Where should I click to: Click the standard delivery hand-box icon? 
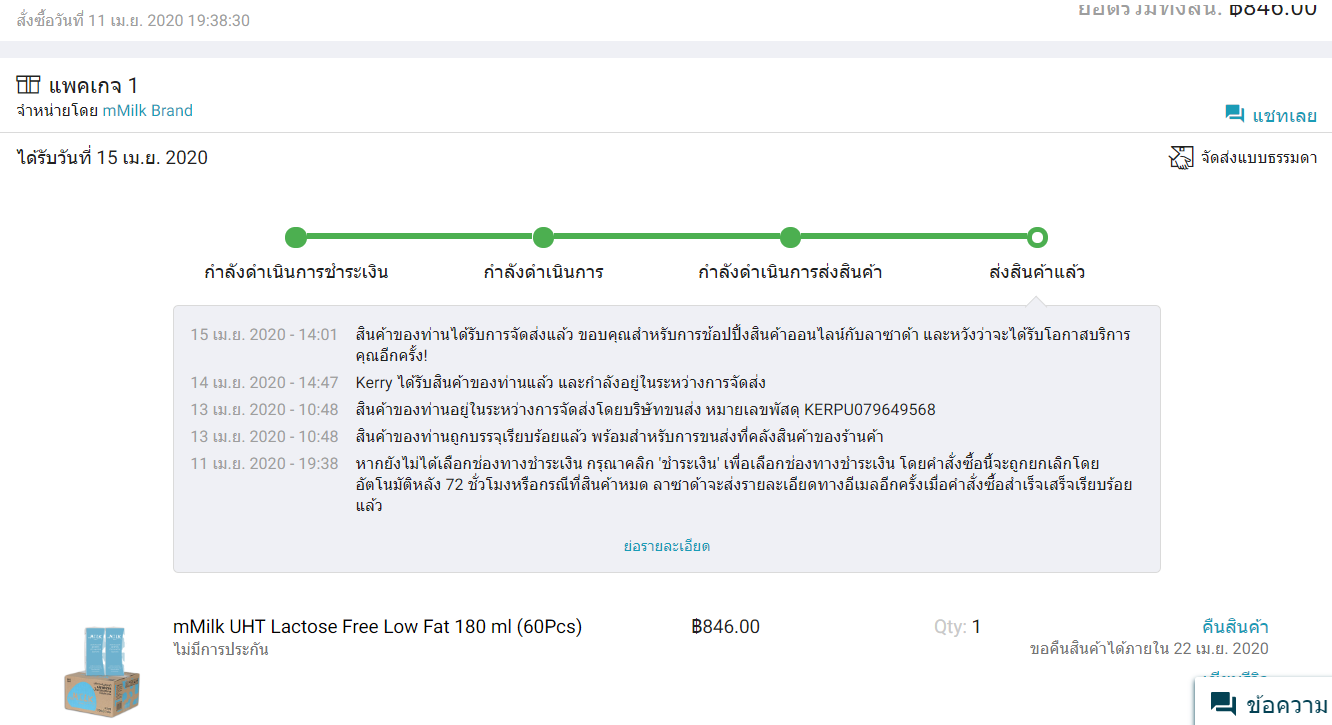pyautogui.click(x=1182, y=158)
